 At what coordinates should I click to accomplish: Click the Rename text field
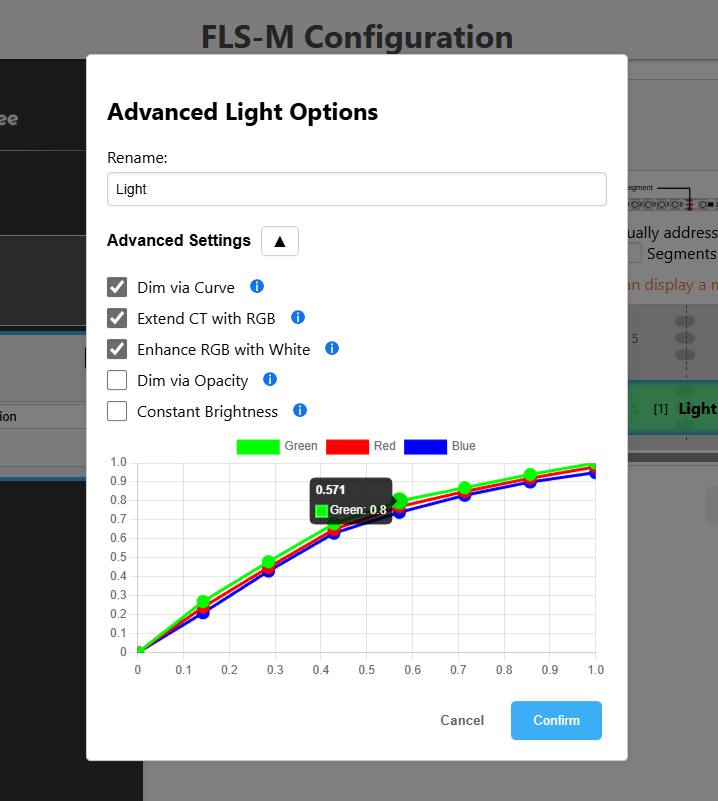point(357,189)
